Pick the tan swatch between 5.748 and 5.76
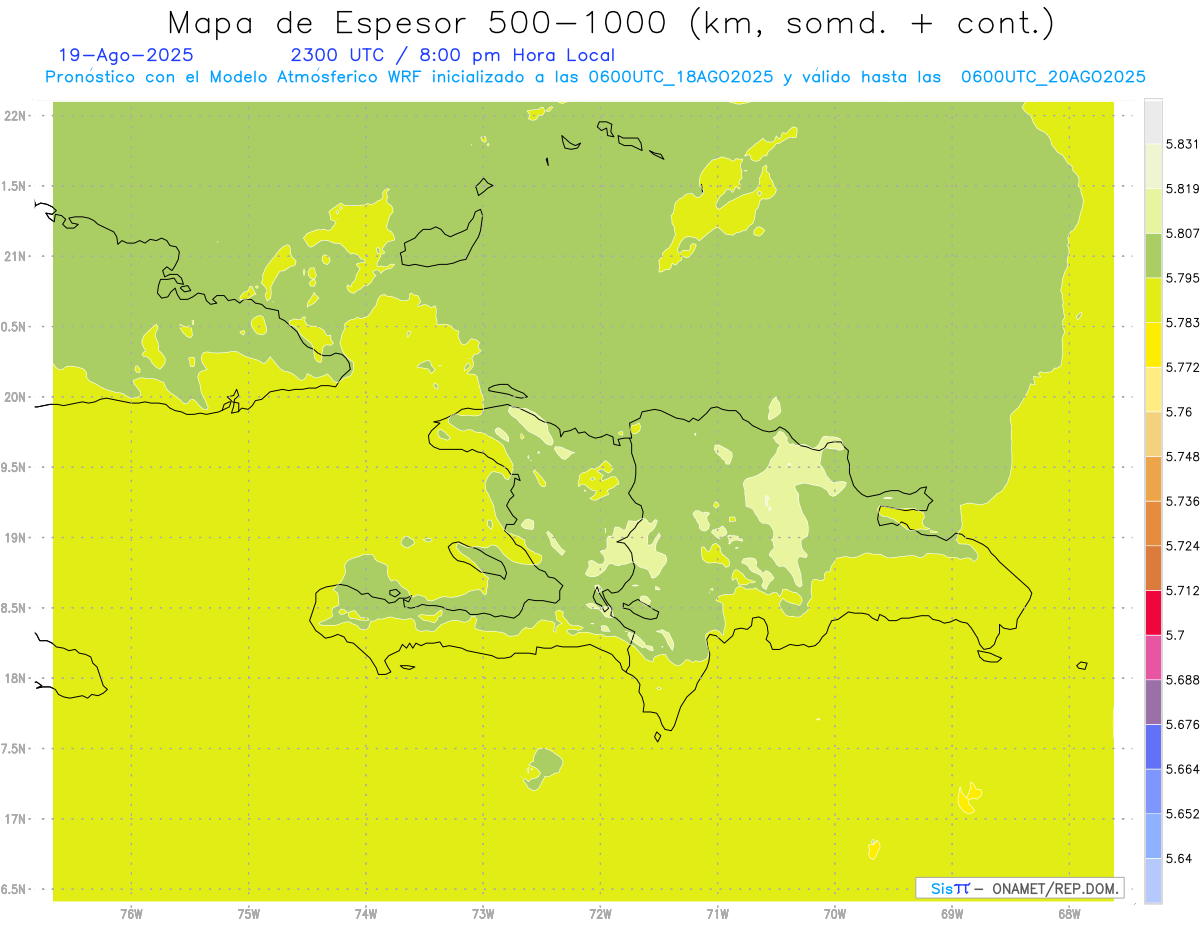The width and height of the screenshot is (1200, 927). coord(1153,434)
